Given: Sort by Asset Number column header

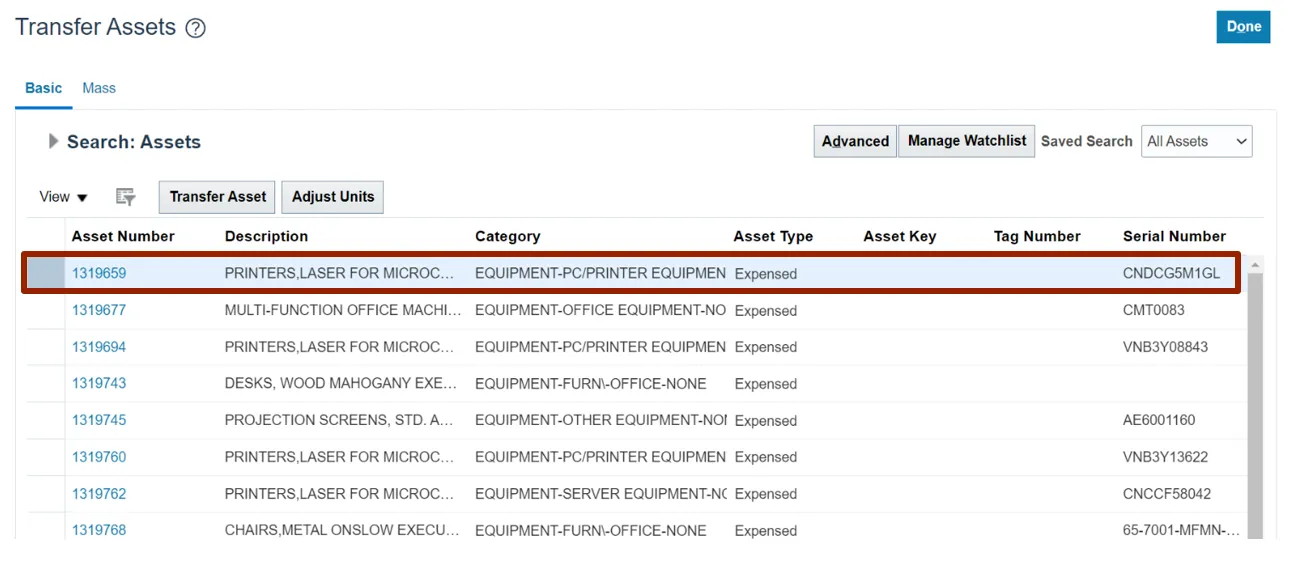Looking at the screenshot, I should click(x=123, y=236).
